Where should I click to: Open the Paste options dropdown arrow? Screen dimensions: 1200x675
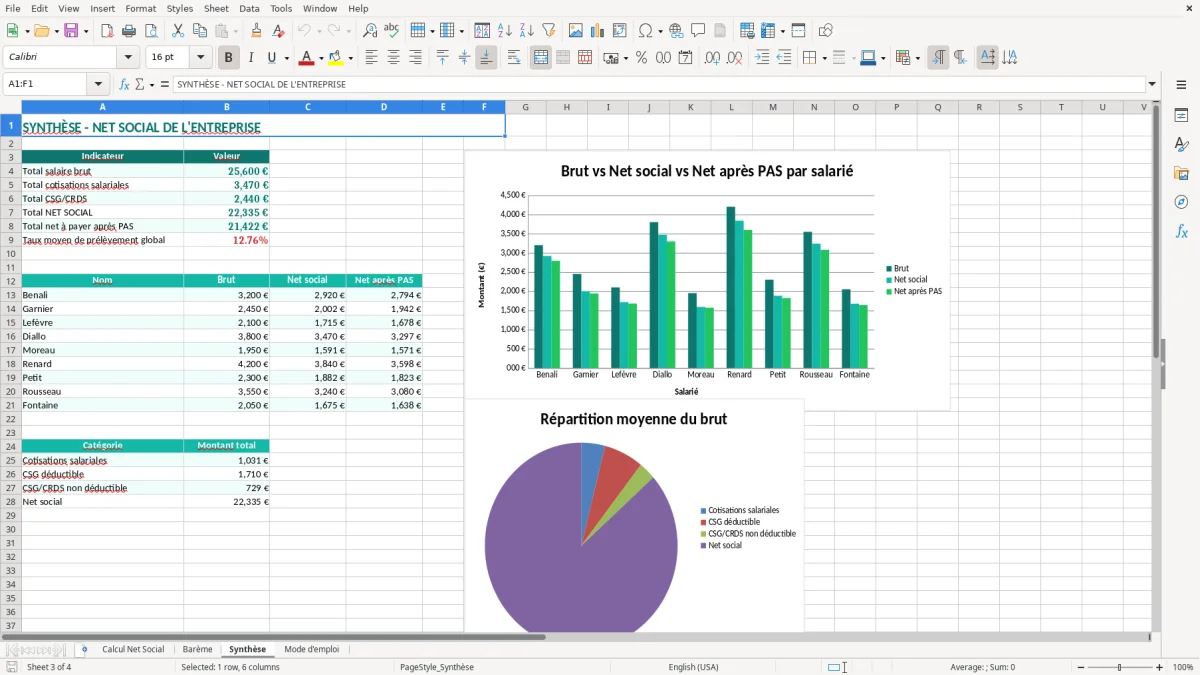click(234, 31)
